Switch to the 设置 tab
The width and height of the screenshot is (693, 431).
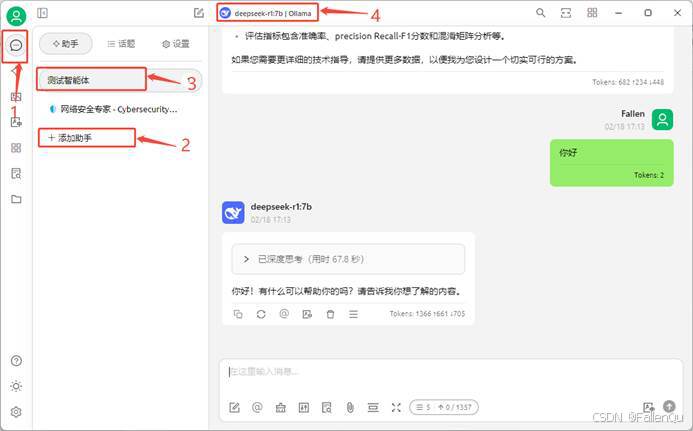point(176,44)
